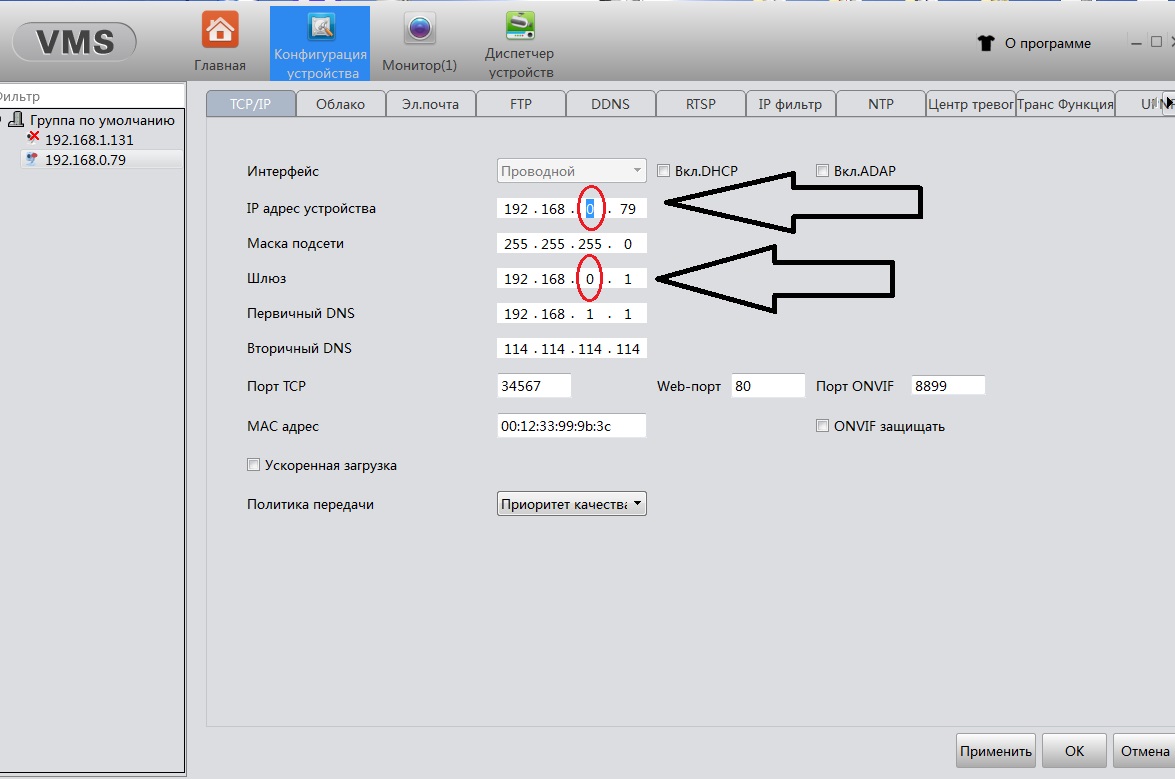Open the Интерфейс Проводной dropdown
The height and width of the screenshot is (779, 1175).
tap(572, 171)
